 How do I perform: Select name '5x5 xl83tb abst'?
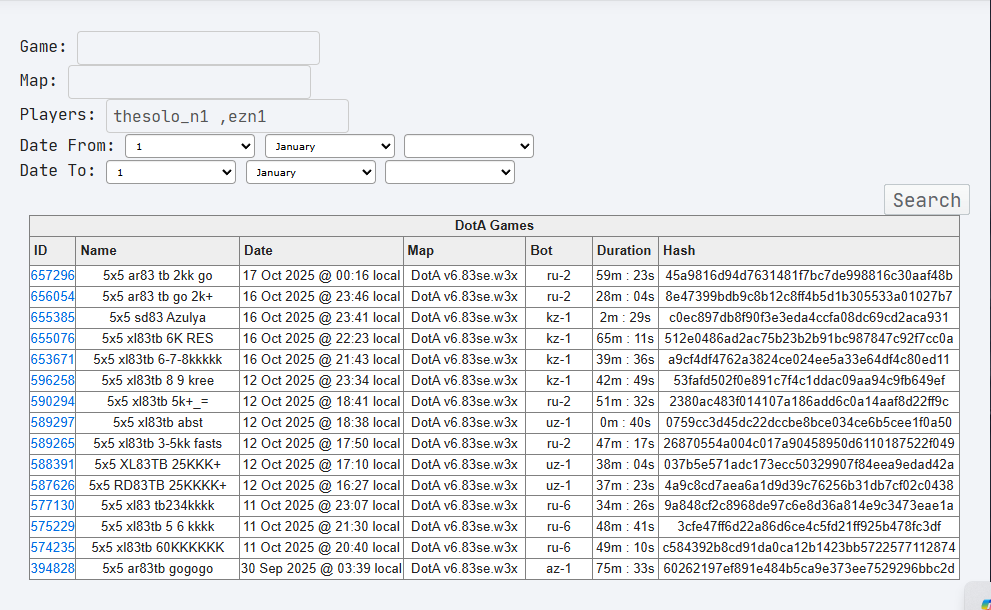(157, 422)
